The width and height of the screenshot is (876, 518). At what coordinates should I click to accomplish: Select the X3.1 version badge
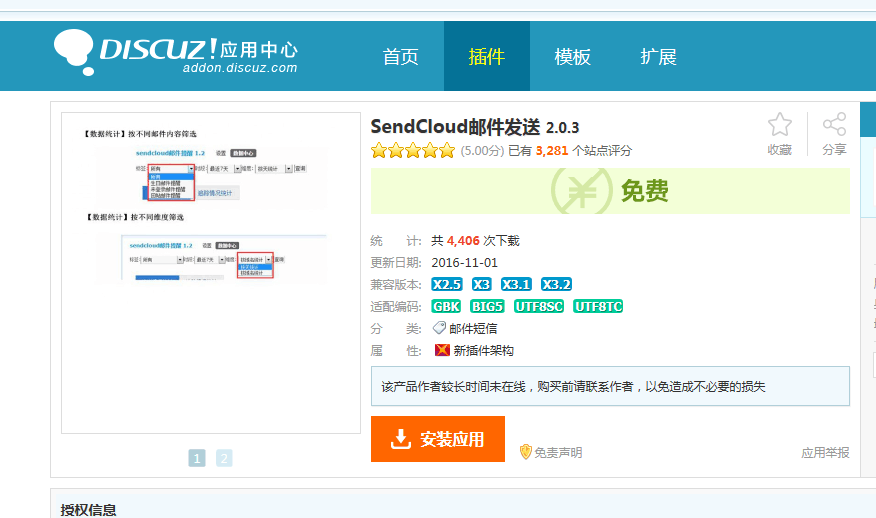(516, 284)
